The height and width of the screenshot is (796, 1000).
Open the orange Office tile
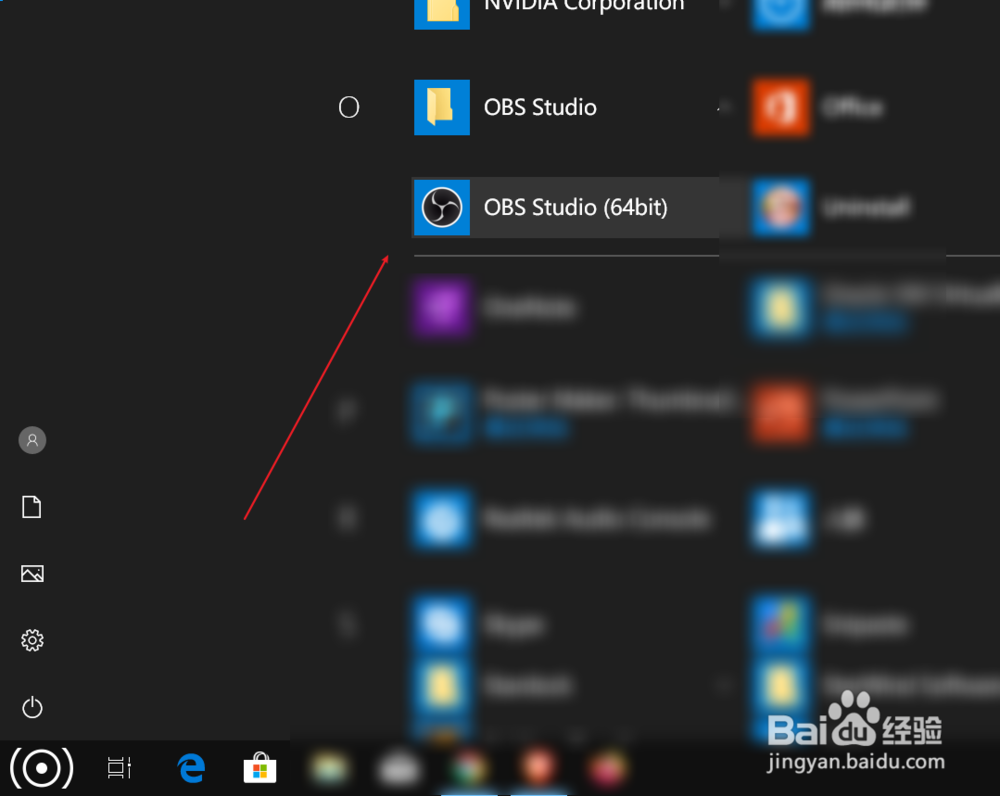781,107
